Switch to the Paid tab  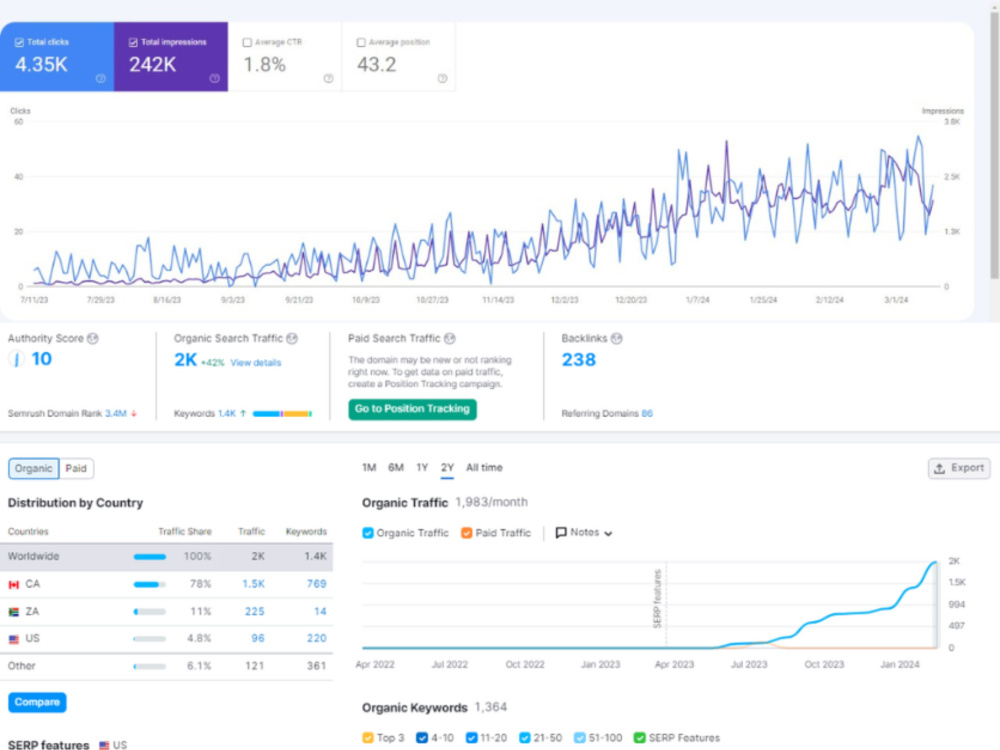[x=76, y=469]
